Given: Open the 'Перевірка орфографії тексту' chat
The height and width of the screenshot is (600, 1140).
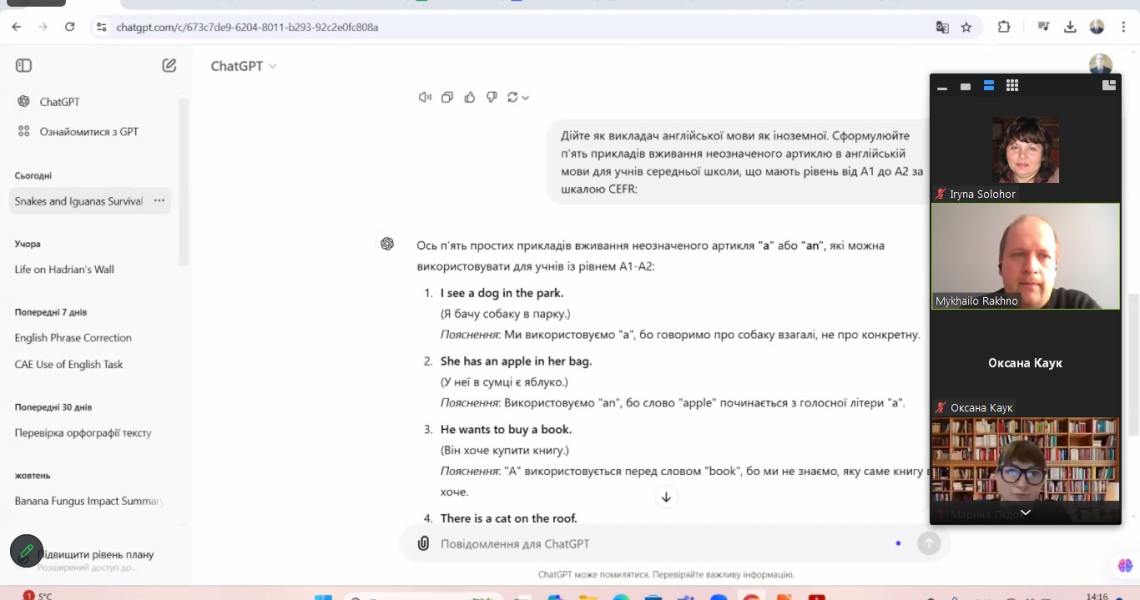Looking at the screenshot, I should click(x=83, y=433).
